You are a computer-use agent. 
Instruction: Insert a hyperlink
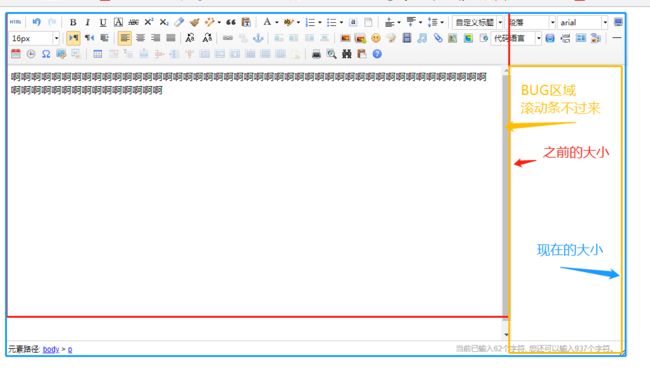click(x=228, y=38)
